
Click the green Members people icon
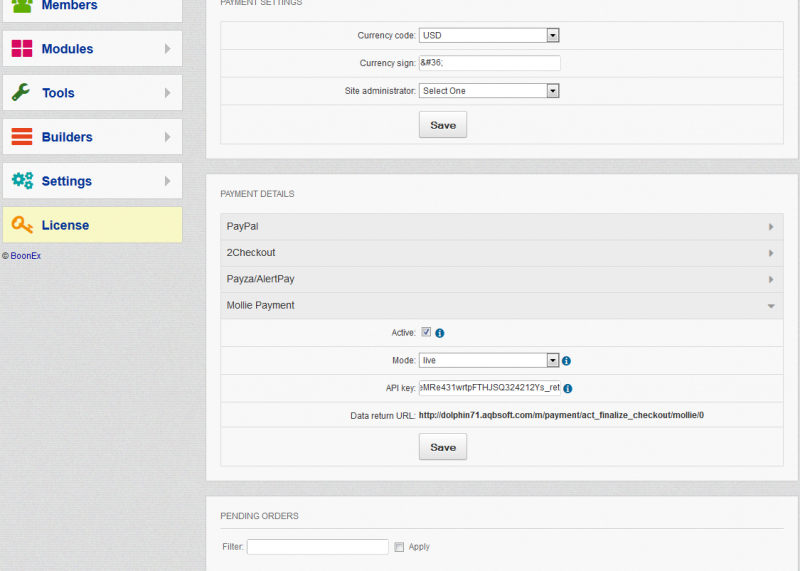click(22, 5)
